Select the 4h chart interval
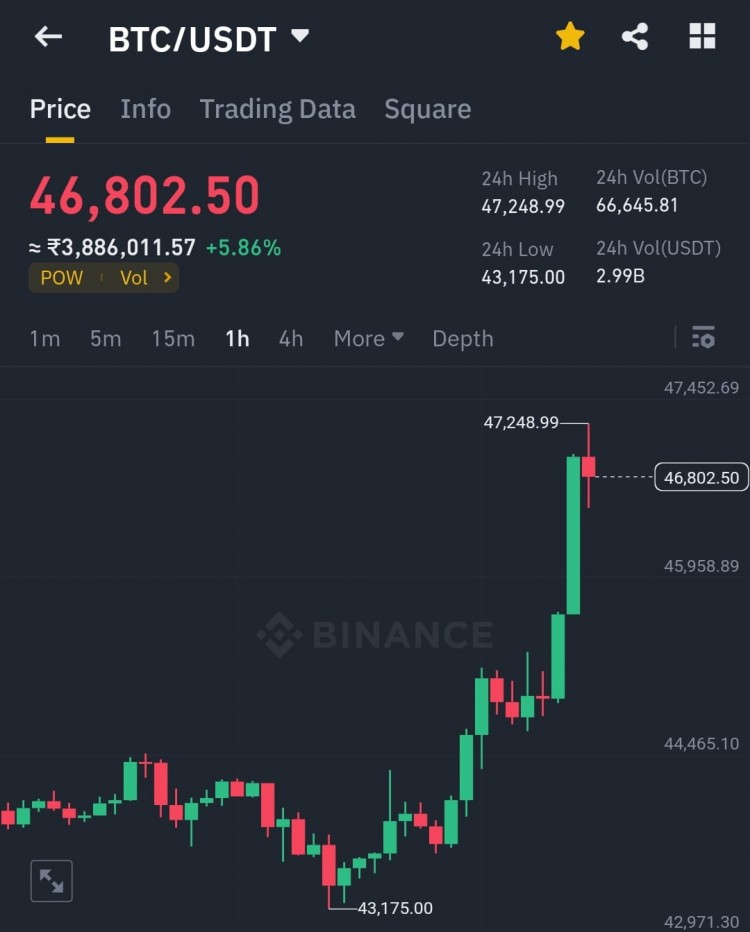The width and height of the screenshot is (750, 932). (x=291, y=339)
